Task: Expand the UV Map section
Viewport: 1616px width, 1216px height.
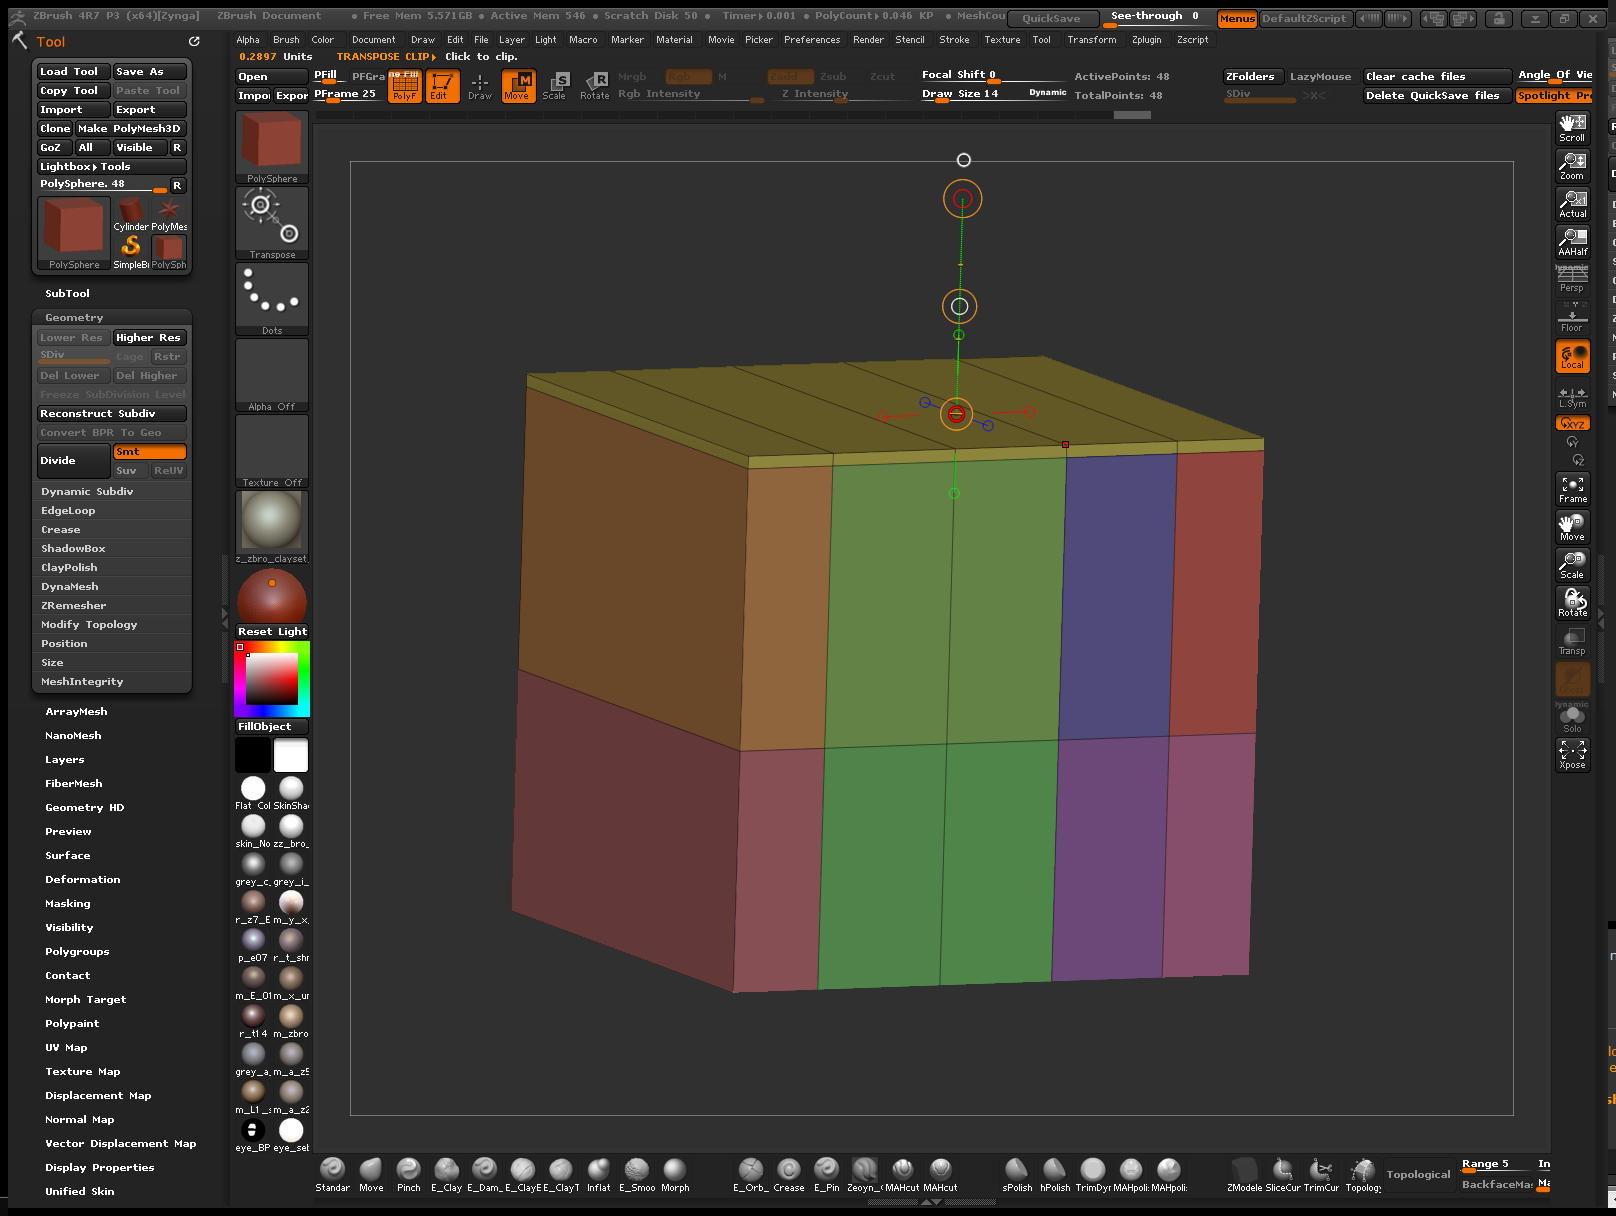Action: pyautogui.click(x=66, y=1048)
